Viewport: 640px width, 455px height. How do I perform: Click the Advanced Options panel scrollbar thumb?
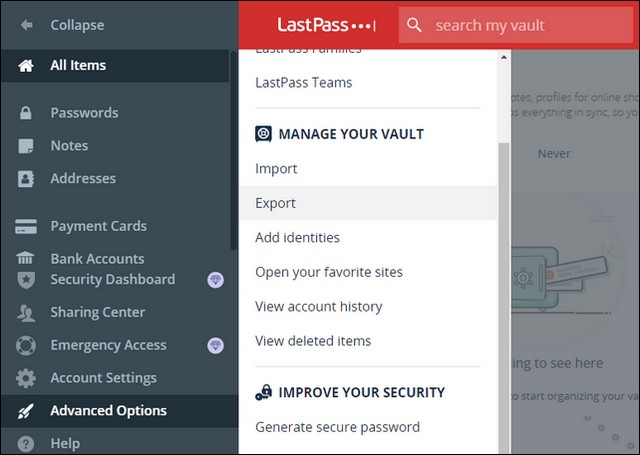tap(504, 298)
